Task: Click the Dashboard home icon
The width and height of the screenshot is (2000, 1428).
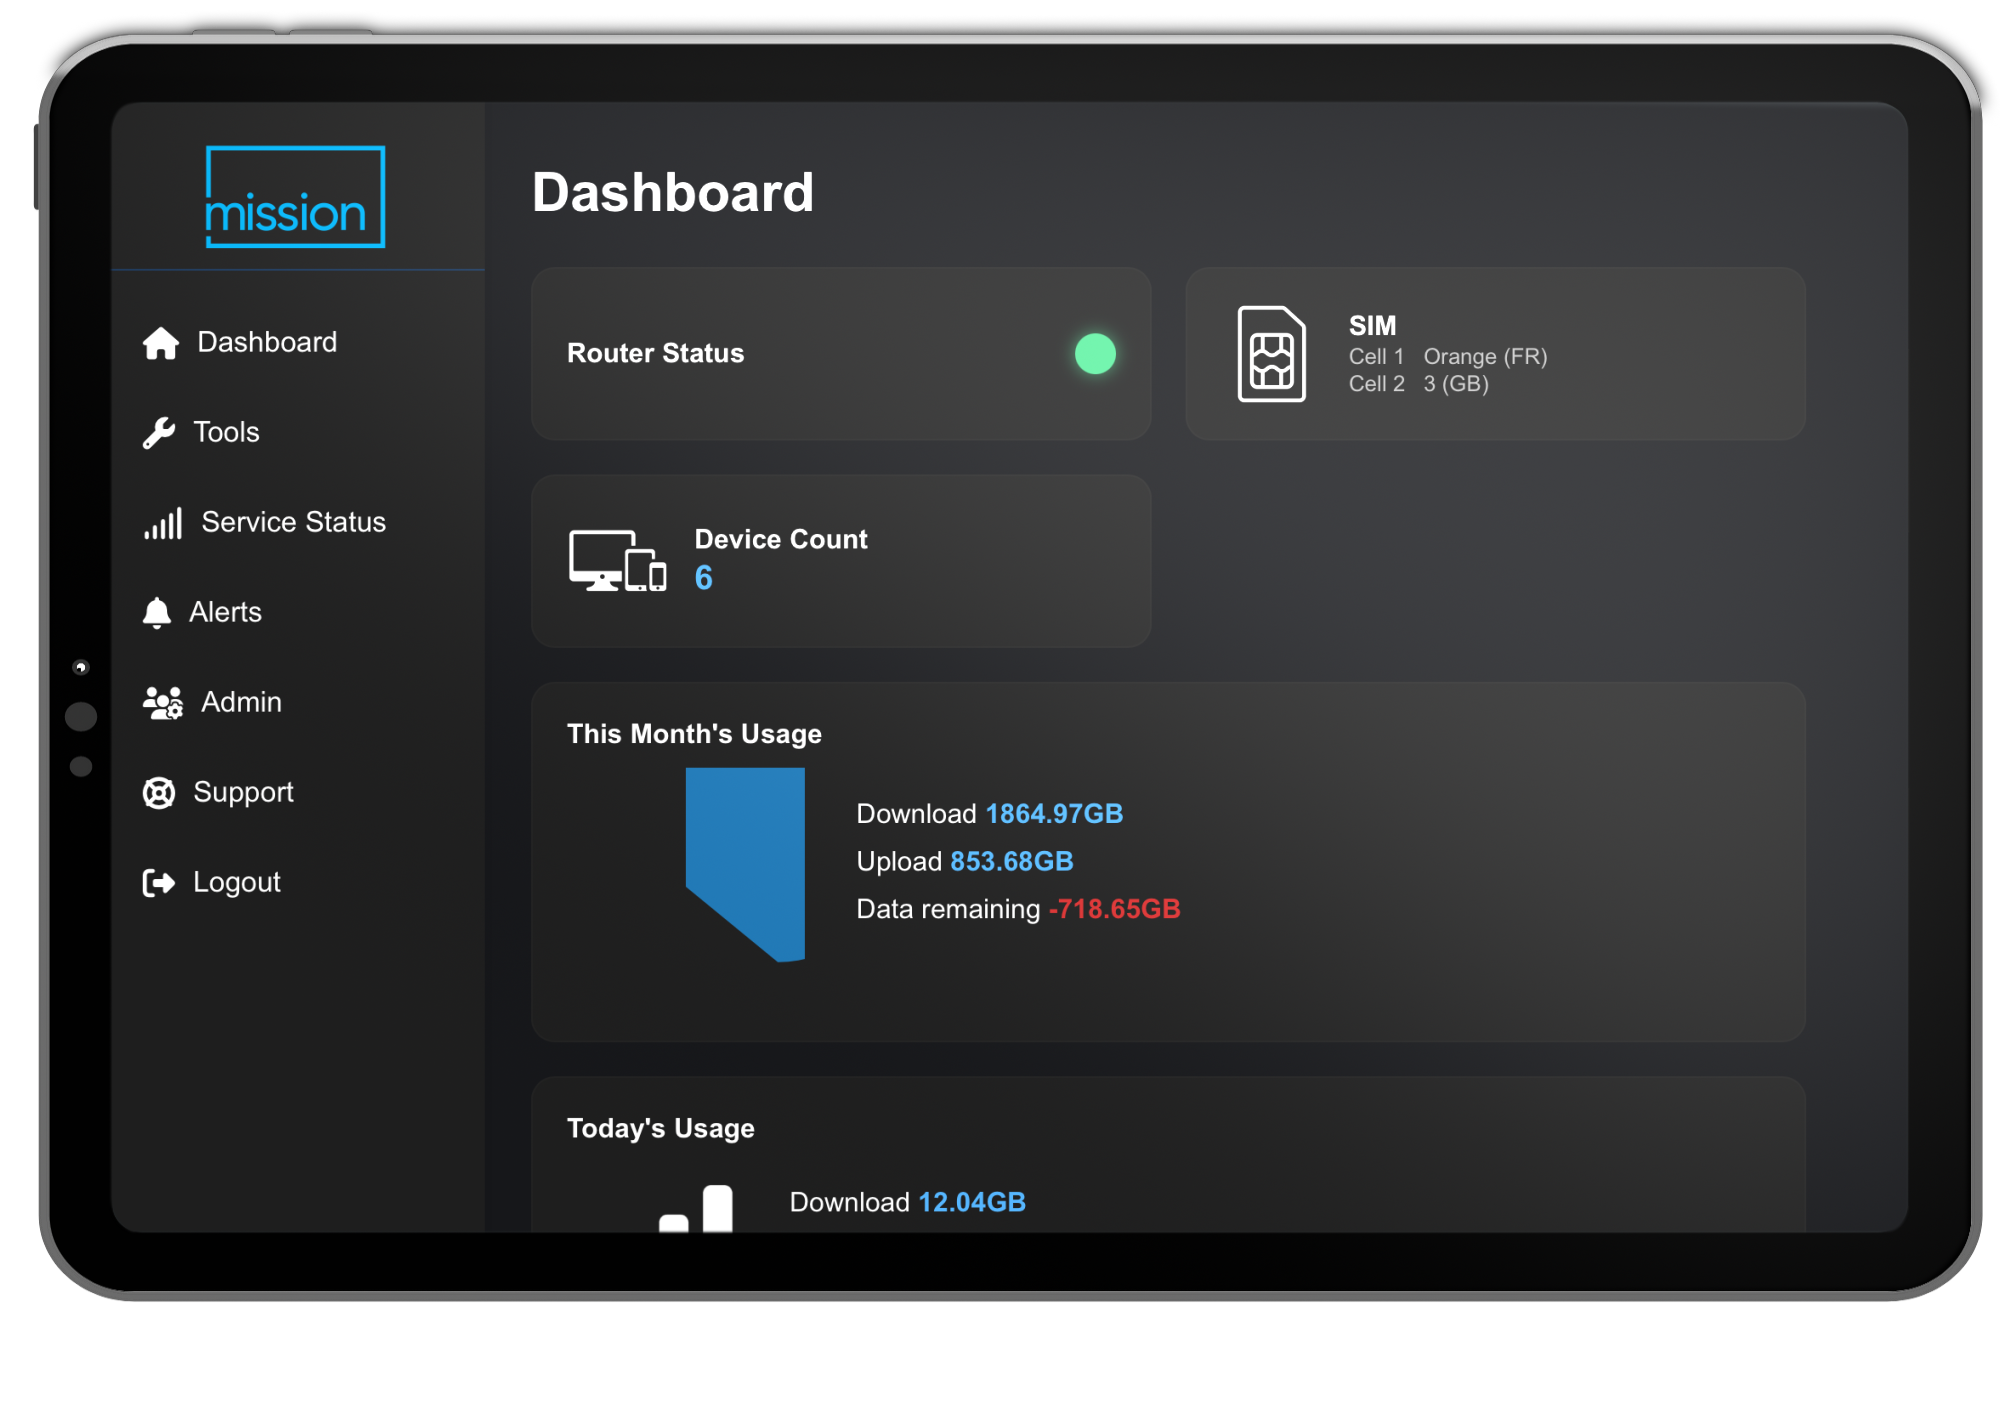Action: click(x=160, y=343)
